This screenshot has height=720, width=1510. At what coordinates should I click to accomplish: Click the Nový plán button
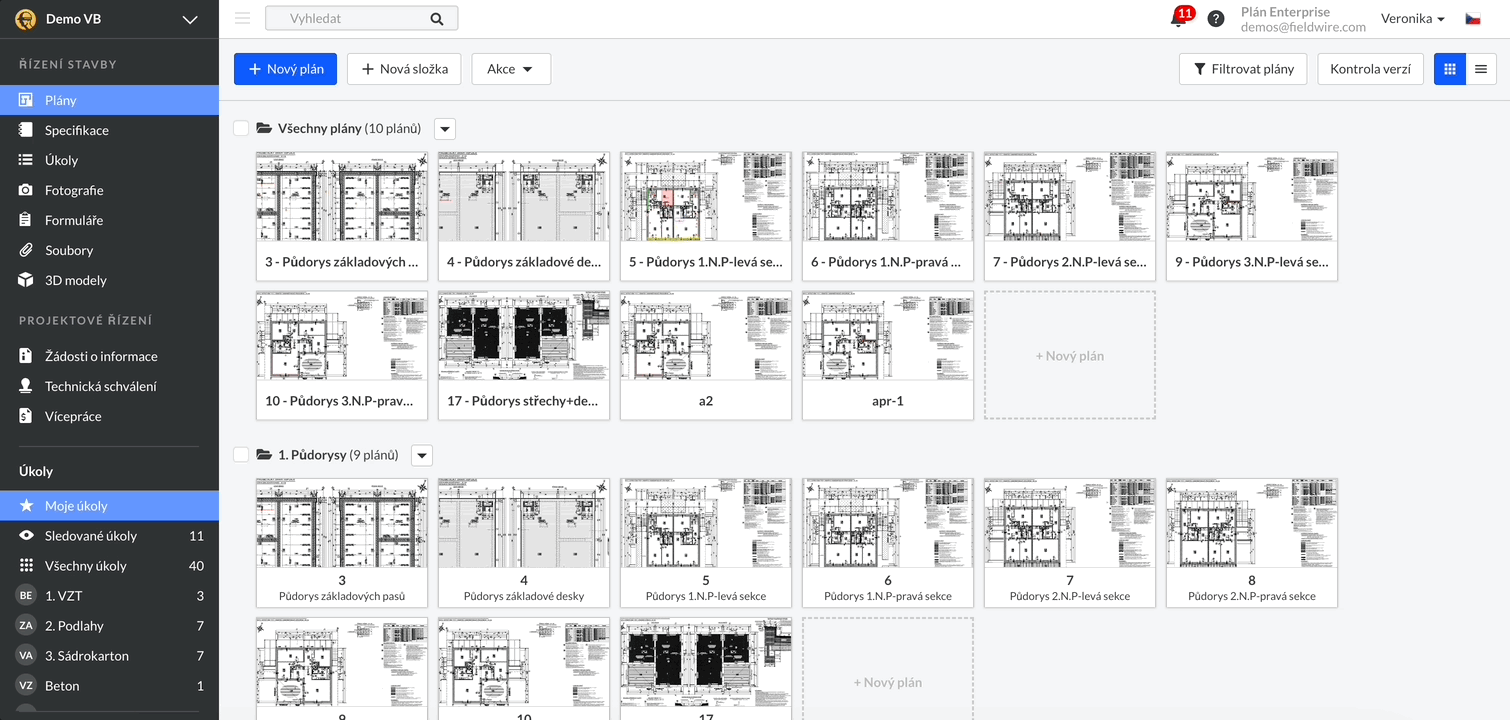(285, 69)
